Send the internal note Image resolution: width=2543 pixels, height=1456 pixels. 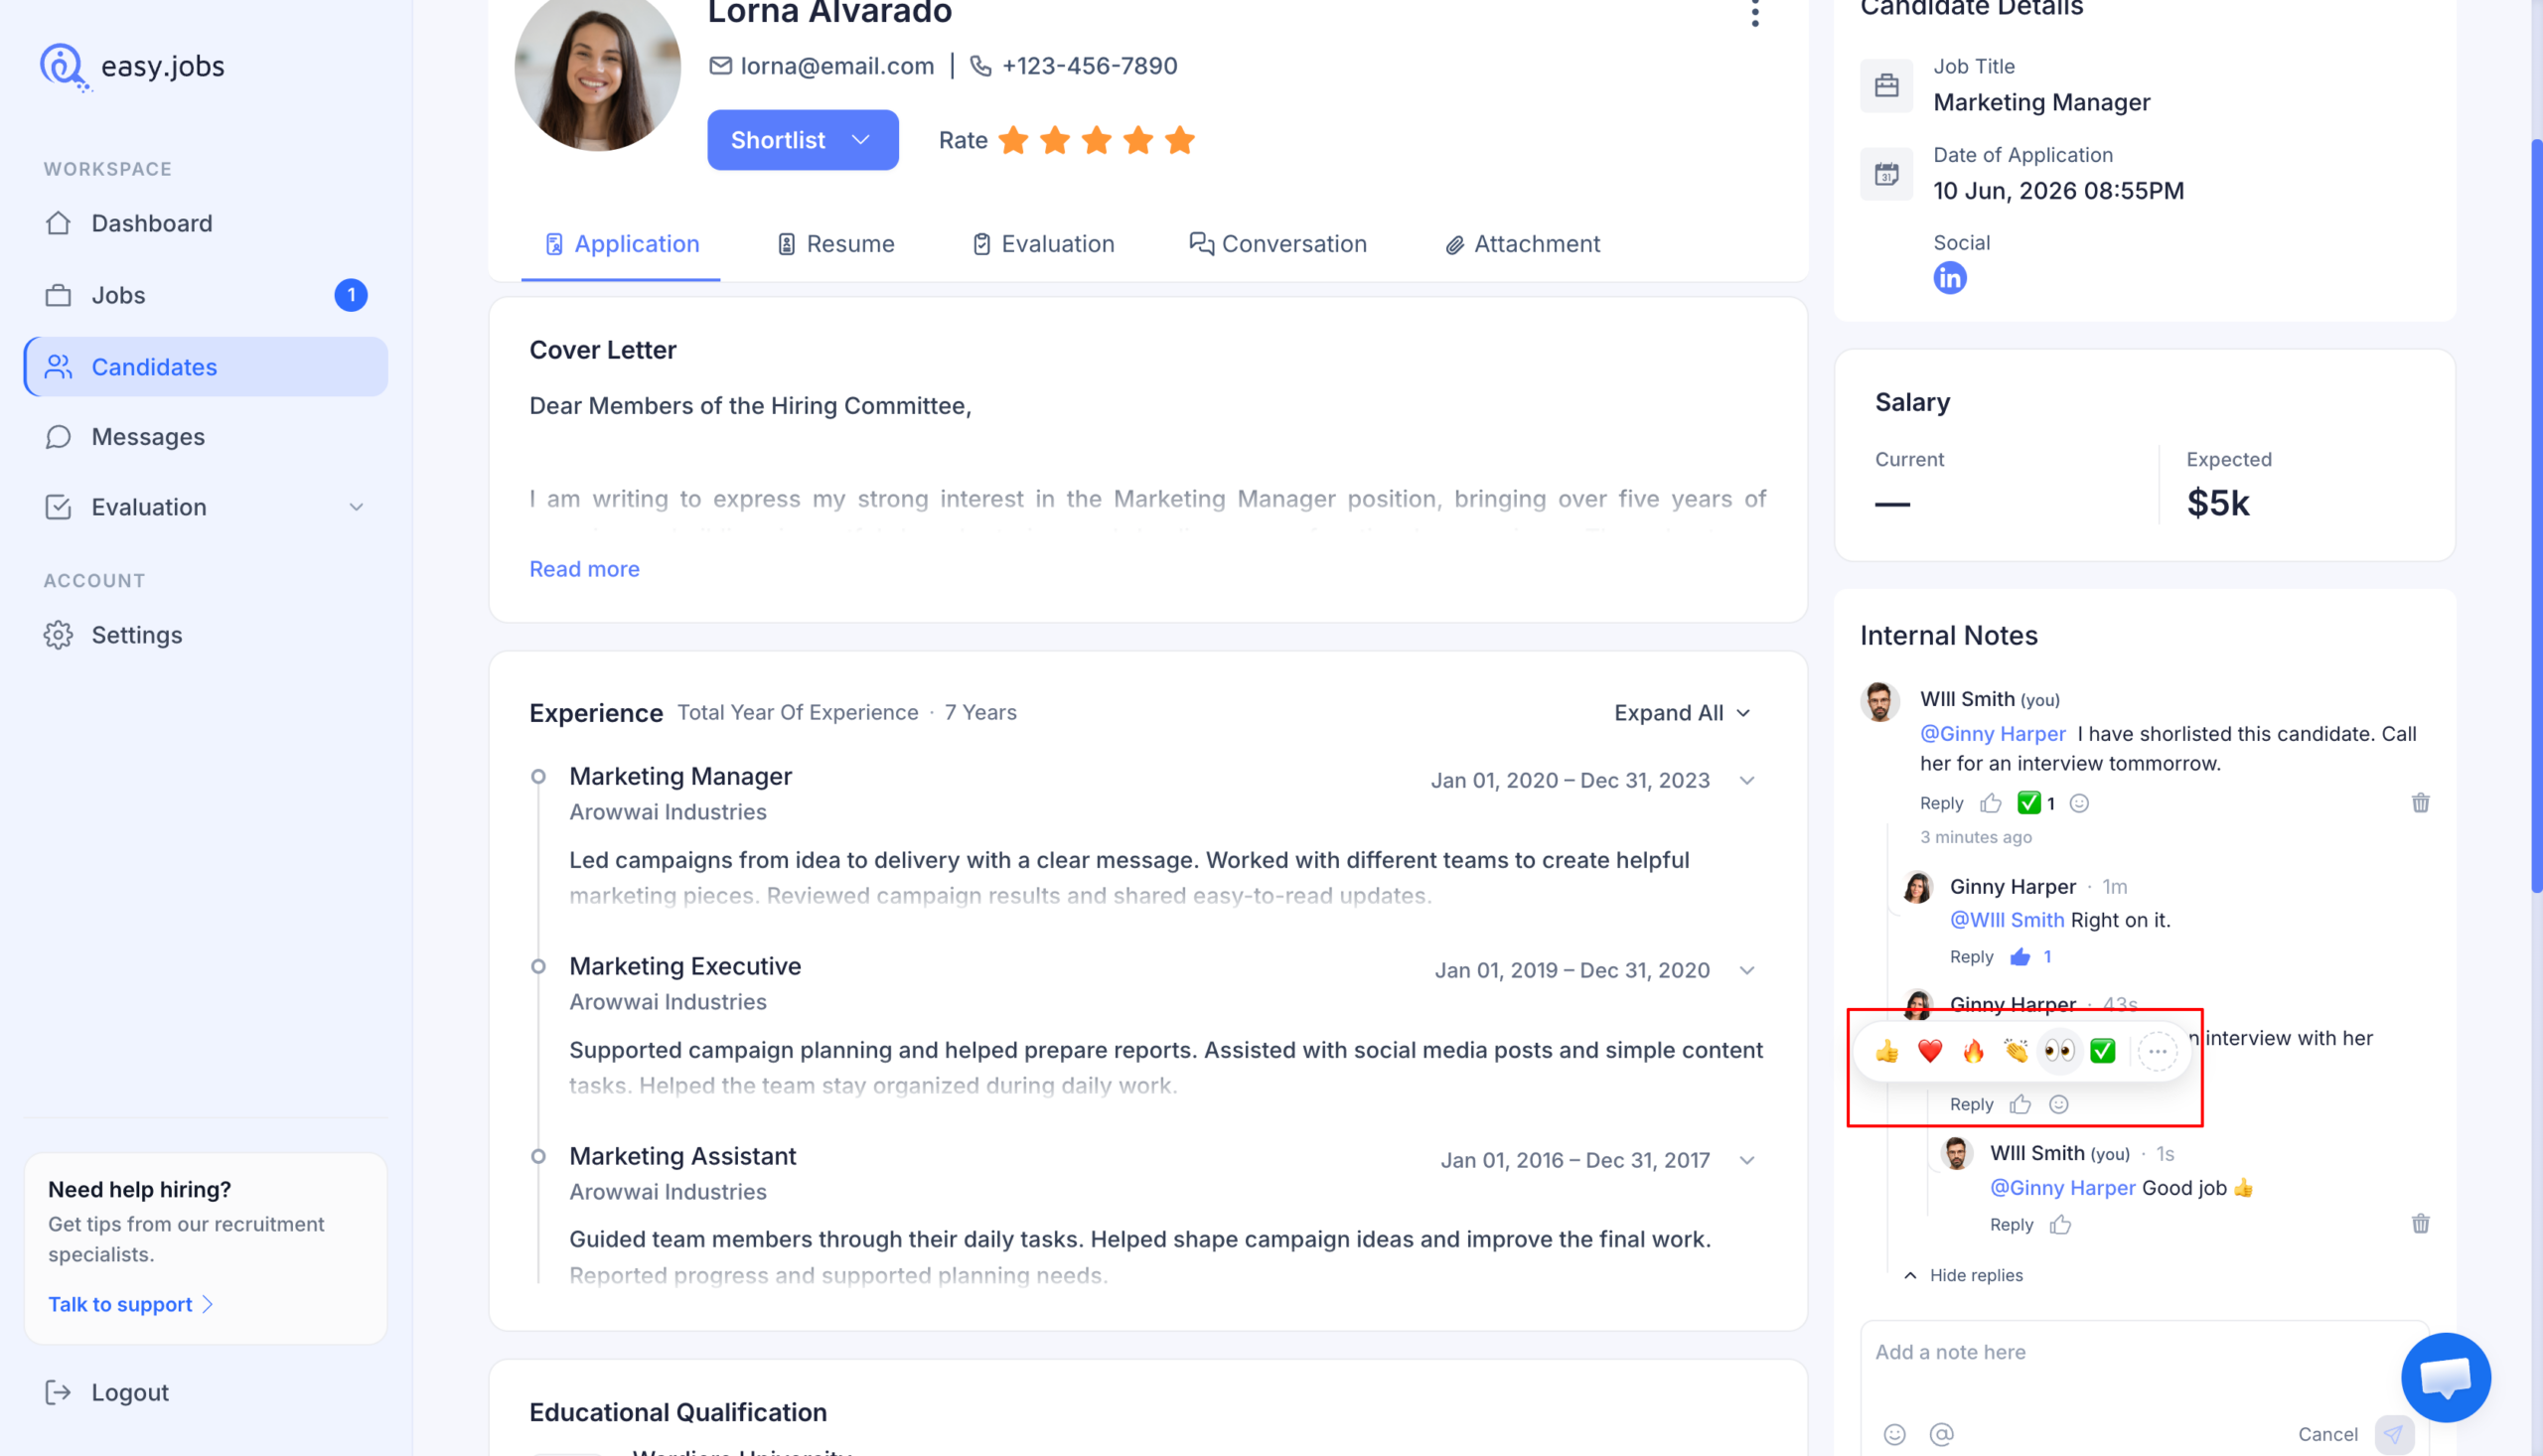pos(2394,1434)
